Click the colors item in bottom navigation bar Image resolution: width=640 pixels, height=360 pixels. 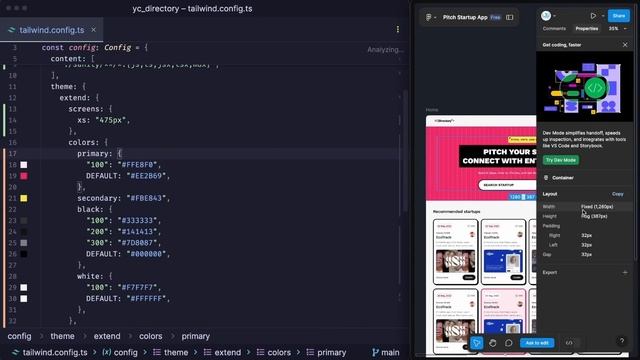pyautogui.click(x=274, y=352)
